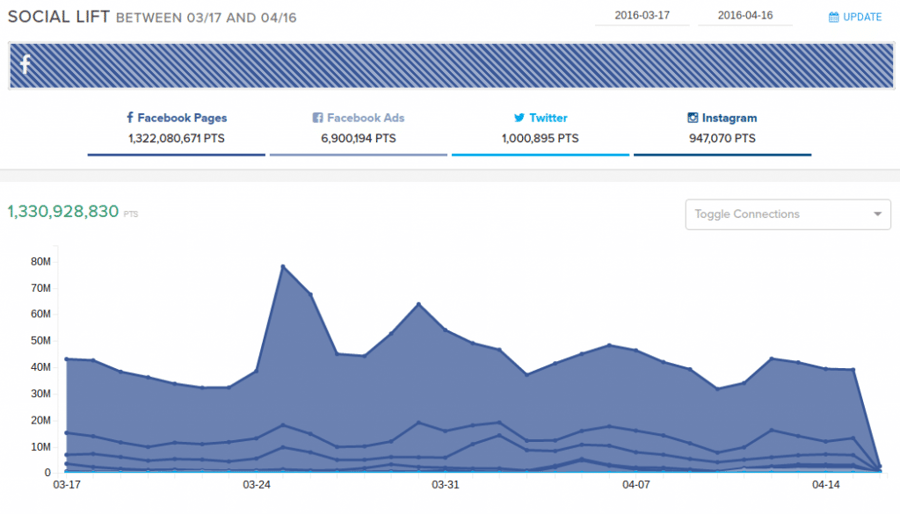Click the total 1,330,928,830 points value
This screenshot has width=900, height=514.
point(63,212)
